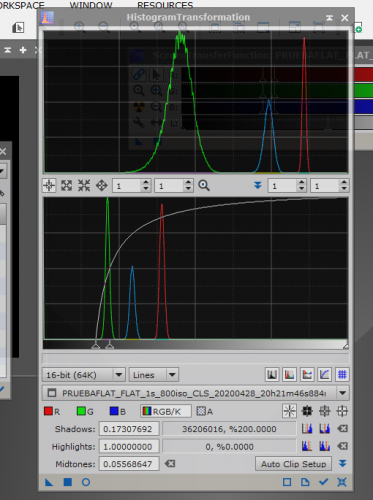Open the 16-bit (64K) resolution dropdown

[x=84, y=375]
